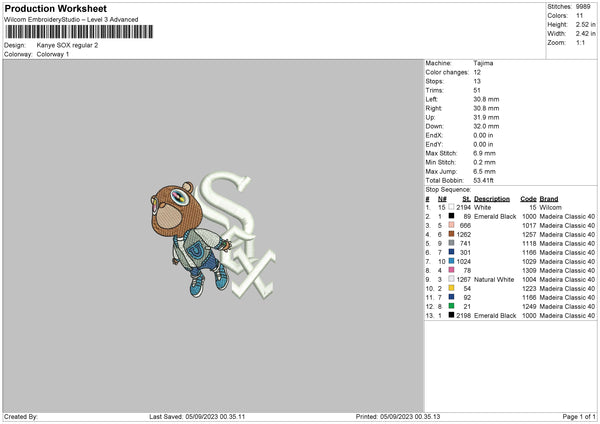Click the 'EndX:' label

[x=434, y=135]
